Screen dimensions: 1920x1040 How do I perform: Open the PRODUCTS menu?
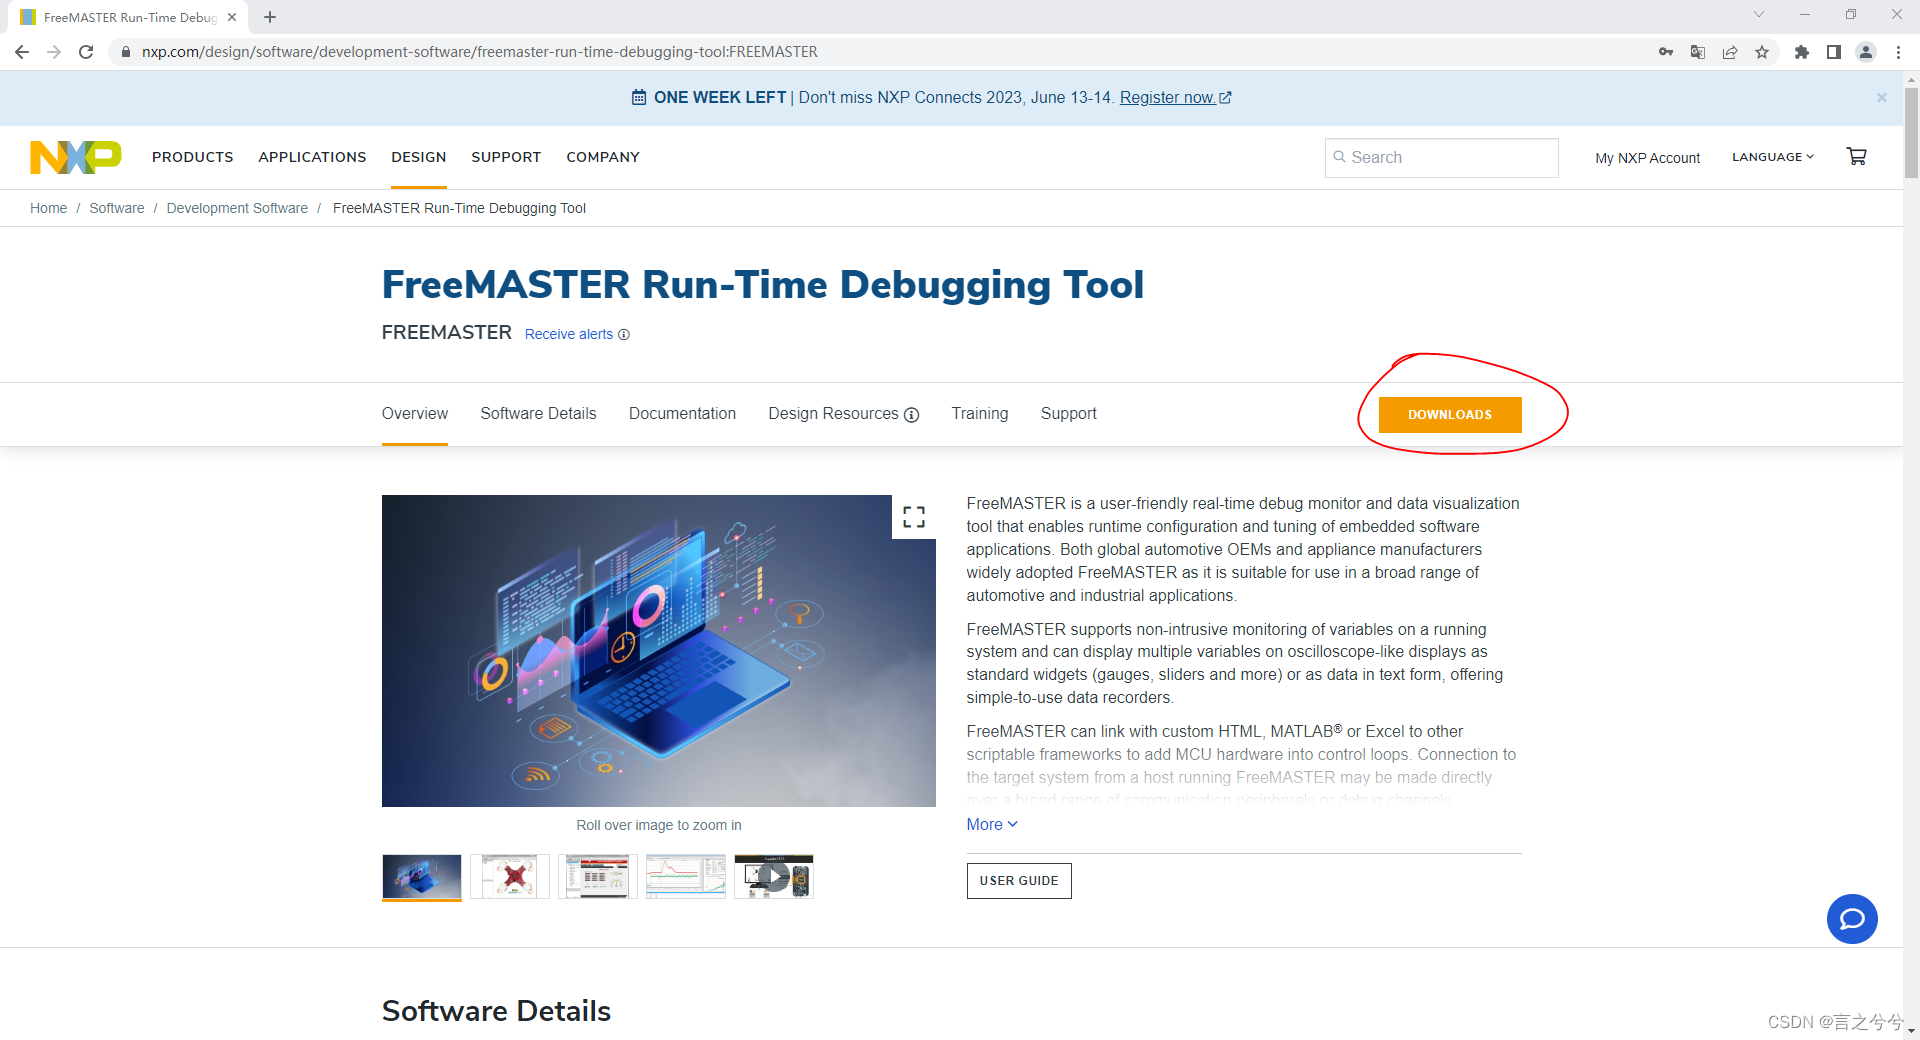(x=192, y=157)
